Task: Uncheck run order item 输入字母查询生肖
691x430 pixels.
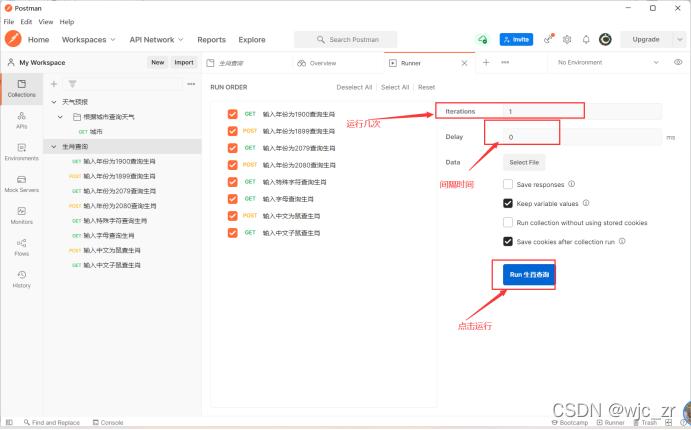Action: point(233,199)
